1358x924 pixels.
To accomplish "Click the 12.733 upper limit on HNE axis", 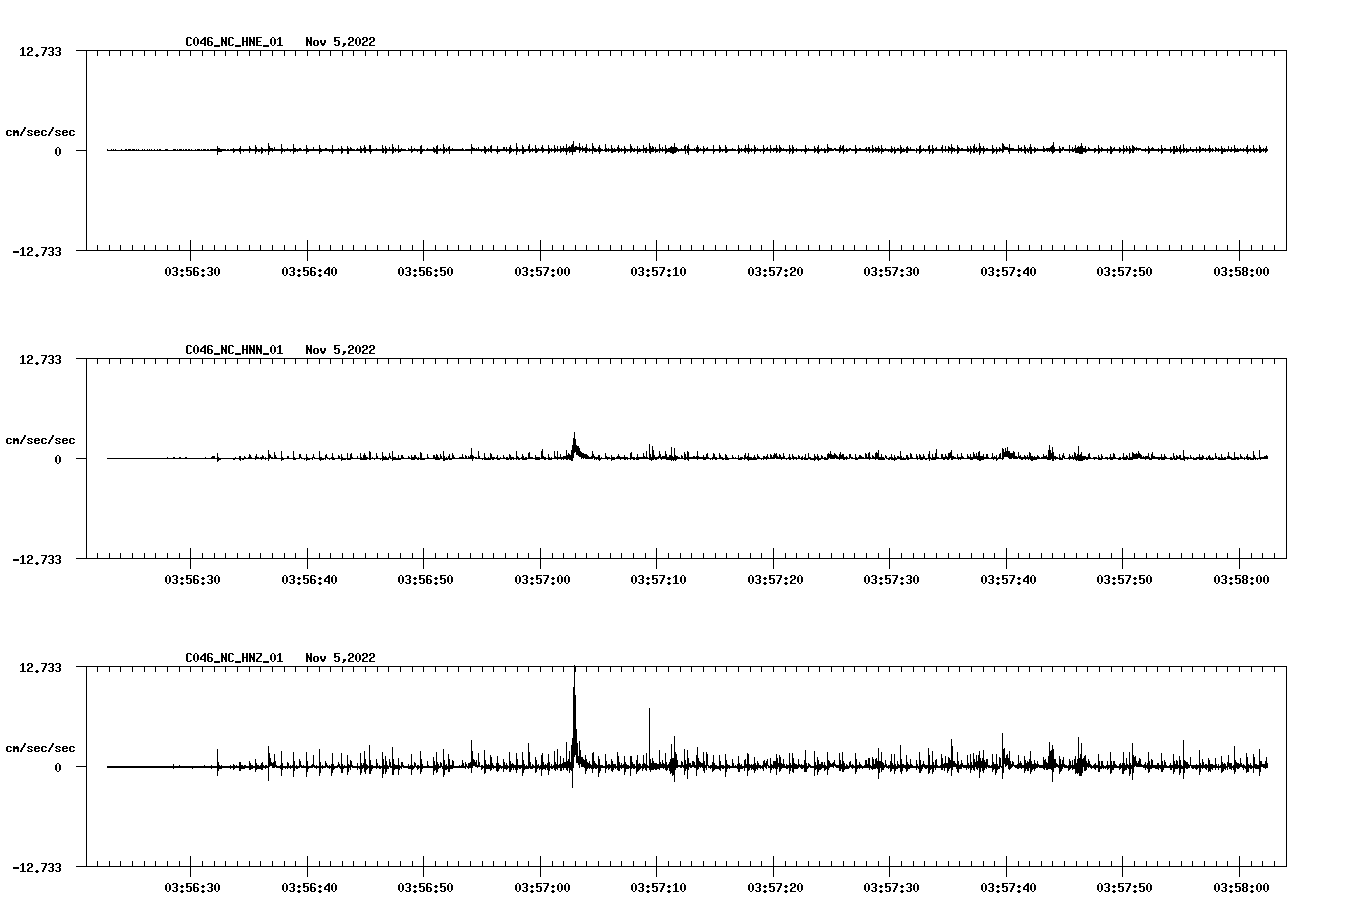I will 40,52.
